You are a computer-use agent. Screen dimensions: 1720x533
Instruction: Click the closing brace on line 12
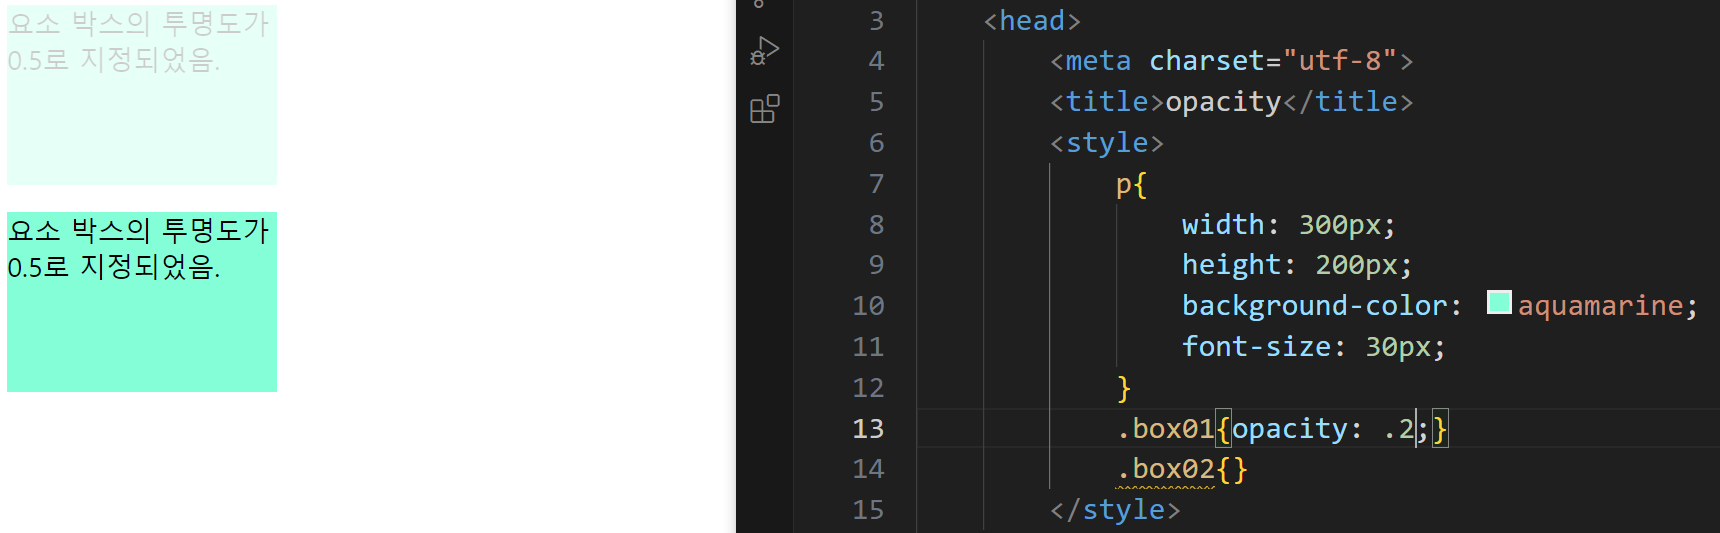(x=1124, y=388)
